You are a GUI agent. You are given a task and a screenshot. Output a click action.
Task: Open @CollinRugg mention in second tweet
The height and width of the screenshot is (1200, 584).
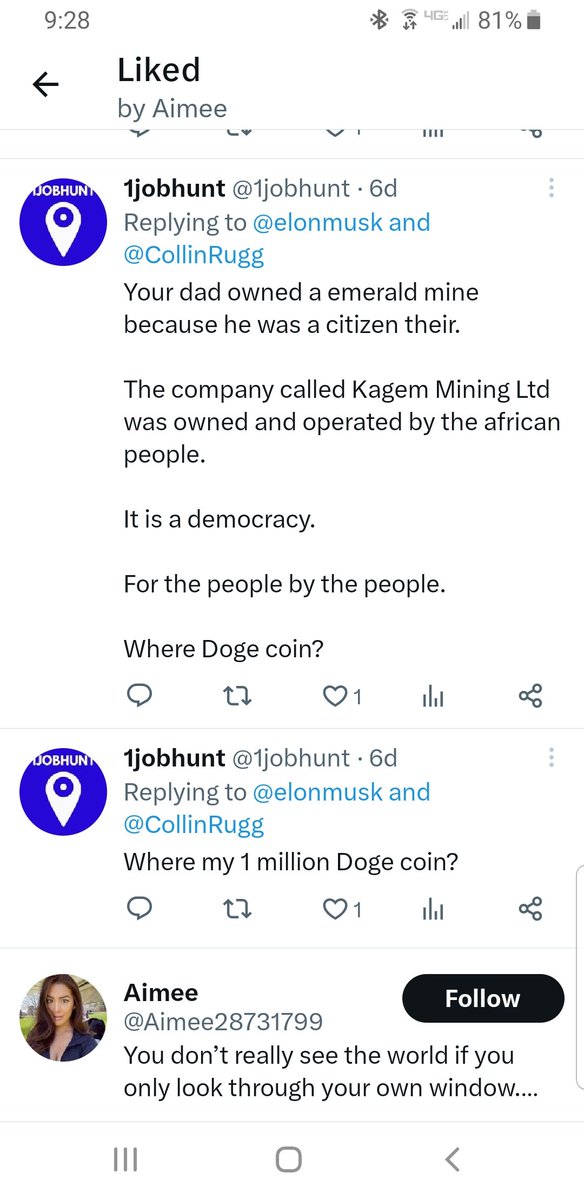point(194,825)
